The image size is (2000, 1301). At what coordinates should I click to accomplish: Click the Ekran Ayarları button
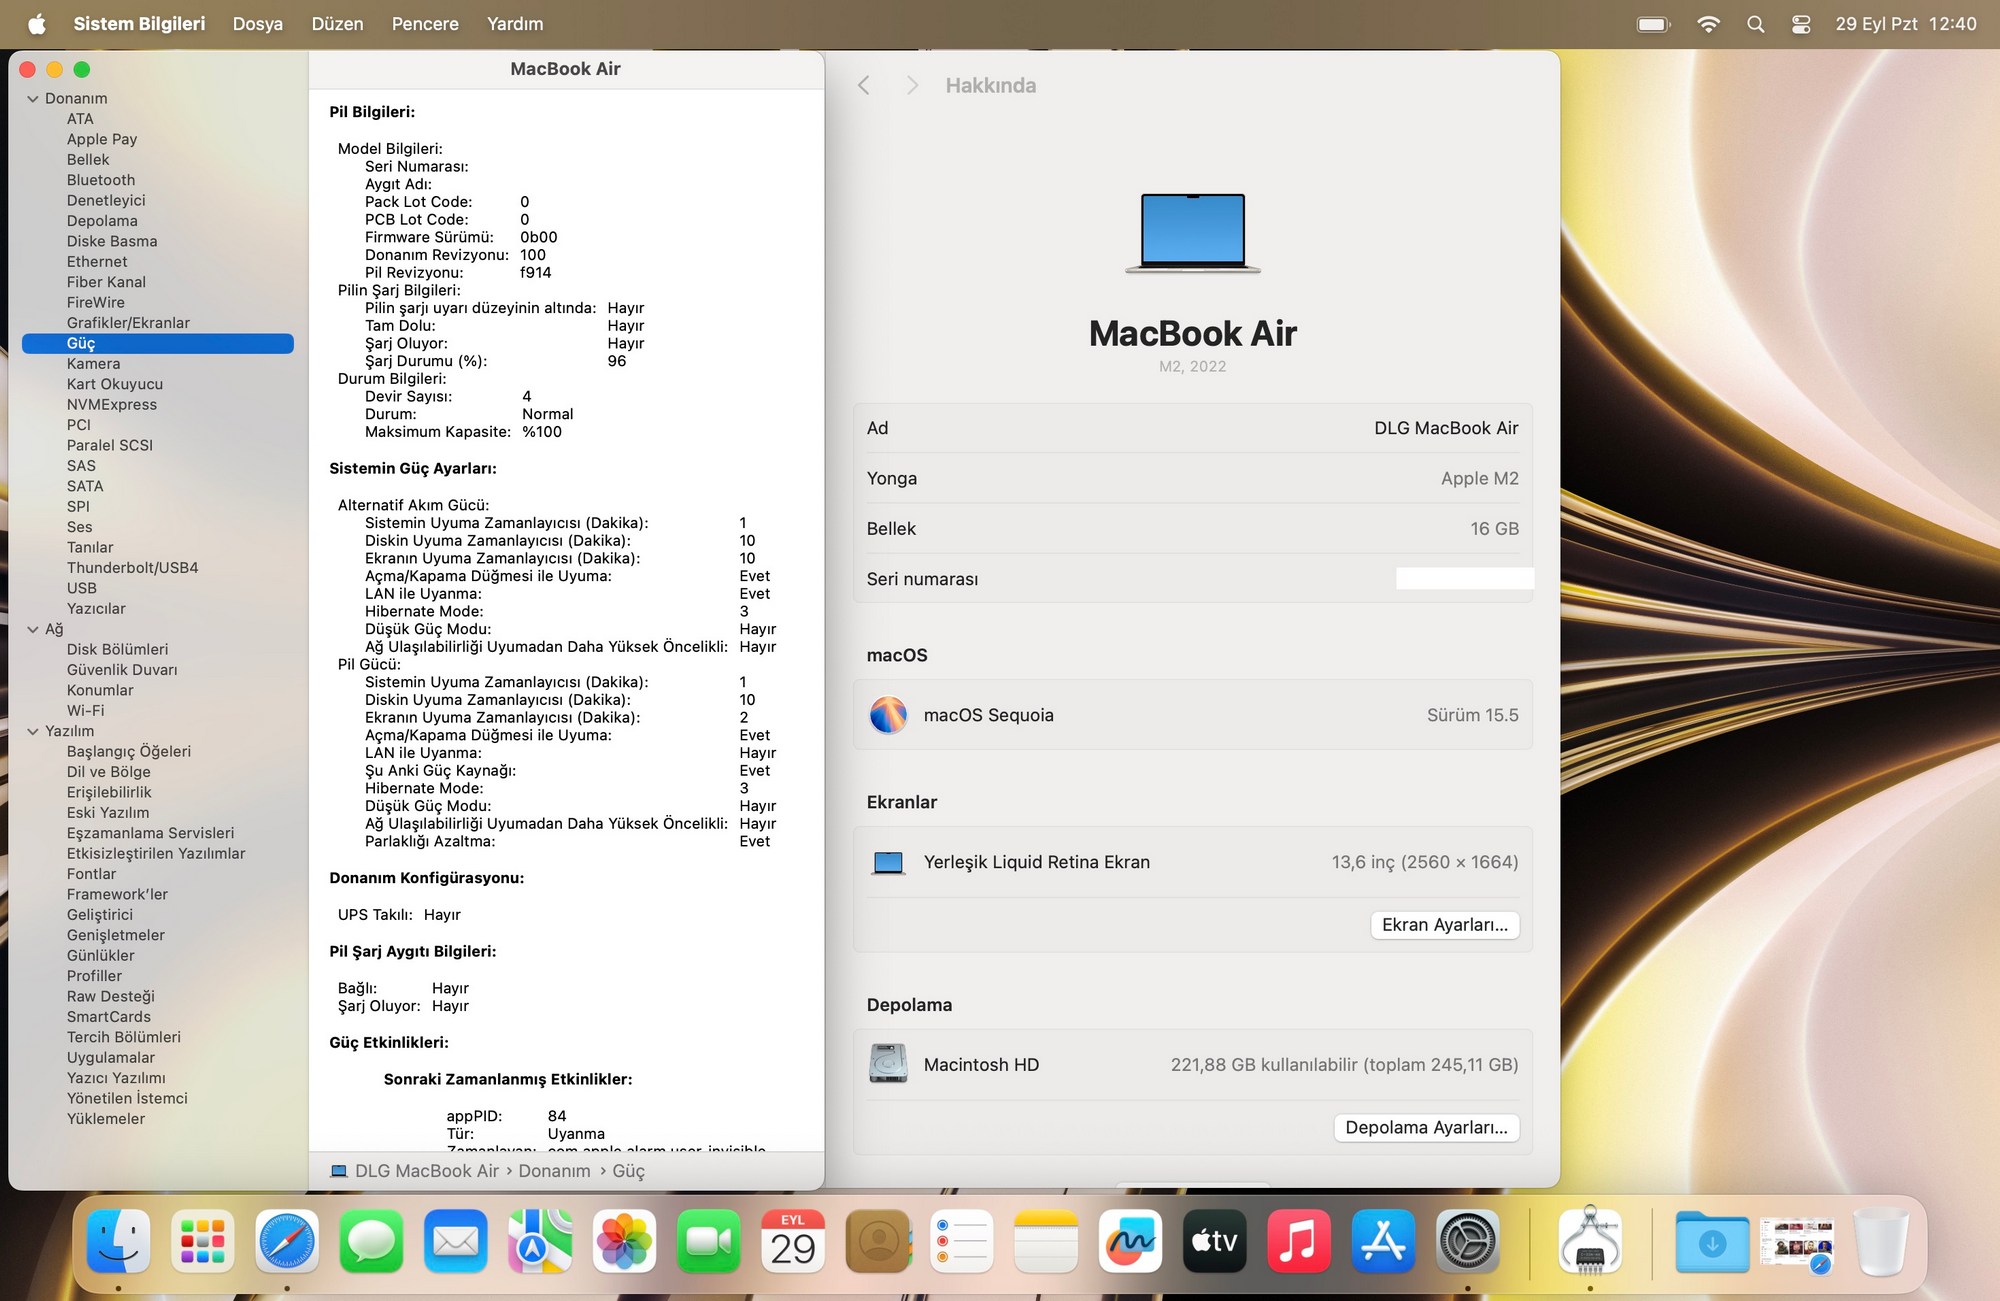coord(1444,925)
